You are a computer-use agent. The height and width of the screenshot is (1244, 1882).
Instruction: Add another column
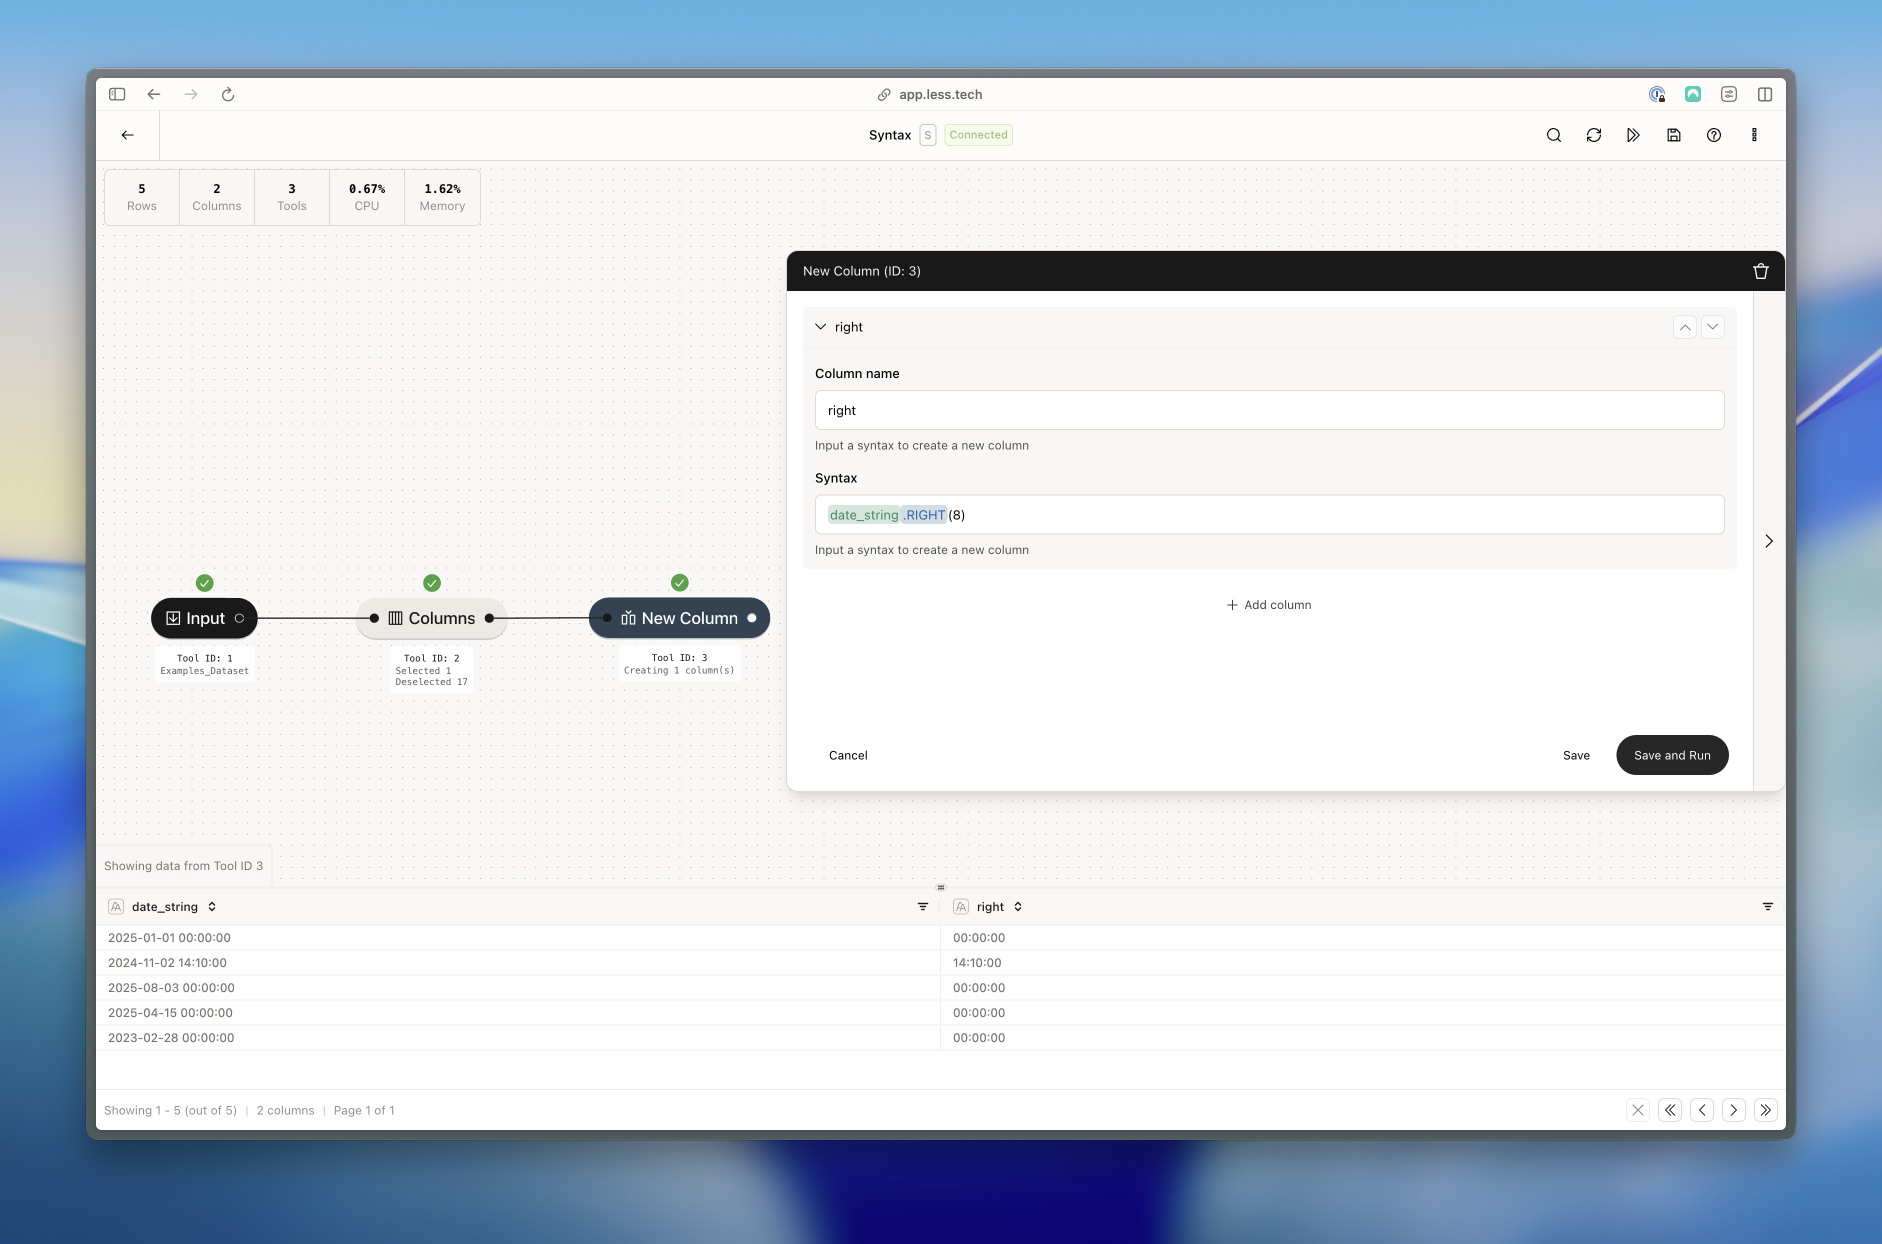1269,605
